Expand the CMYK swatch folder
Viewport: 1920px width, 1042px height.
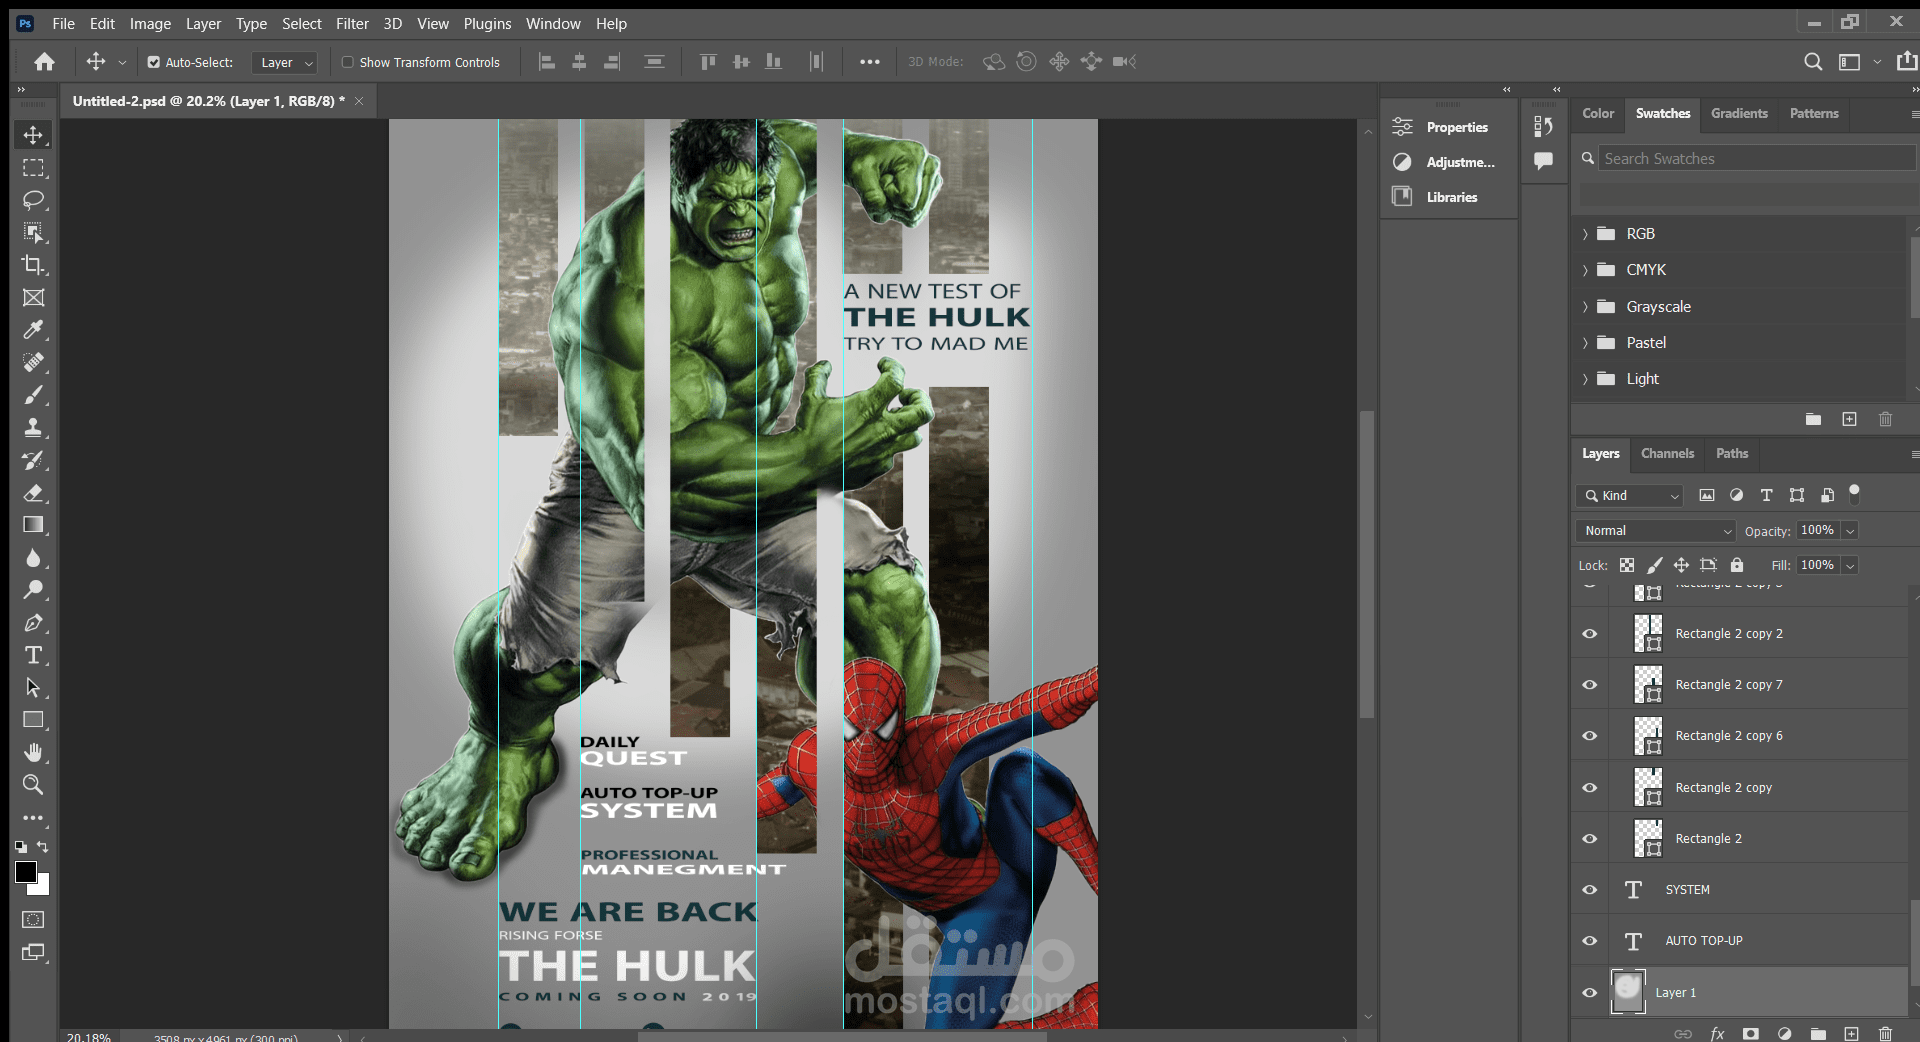point(1585,270)
